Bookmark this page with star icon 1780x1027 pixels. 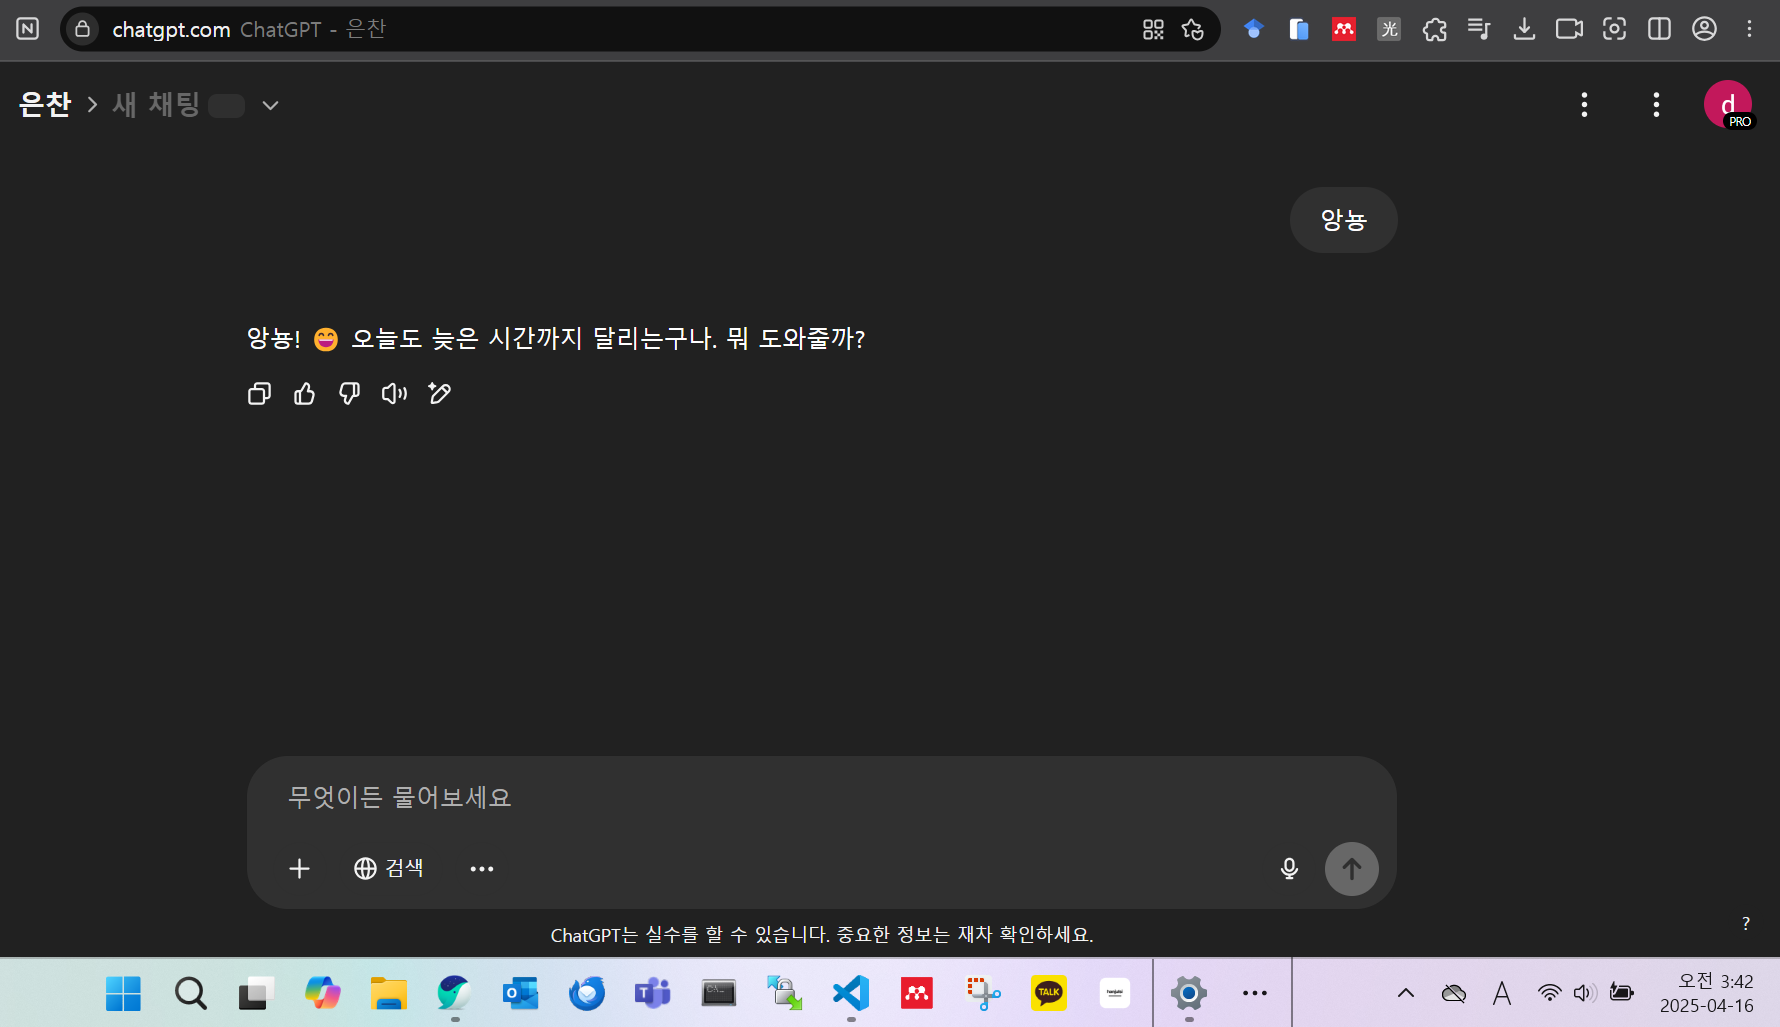click(1192, 29)
